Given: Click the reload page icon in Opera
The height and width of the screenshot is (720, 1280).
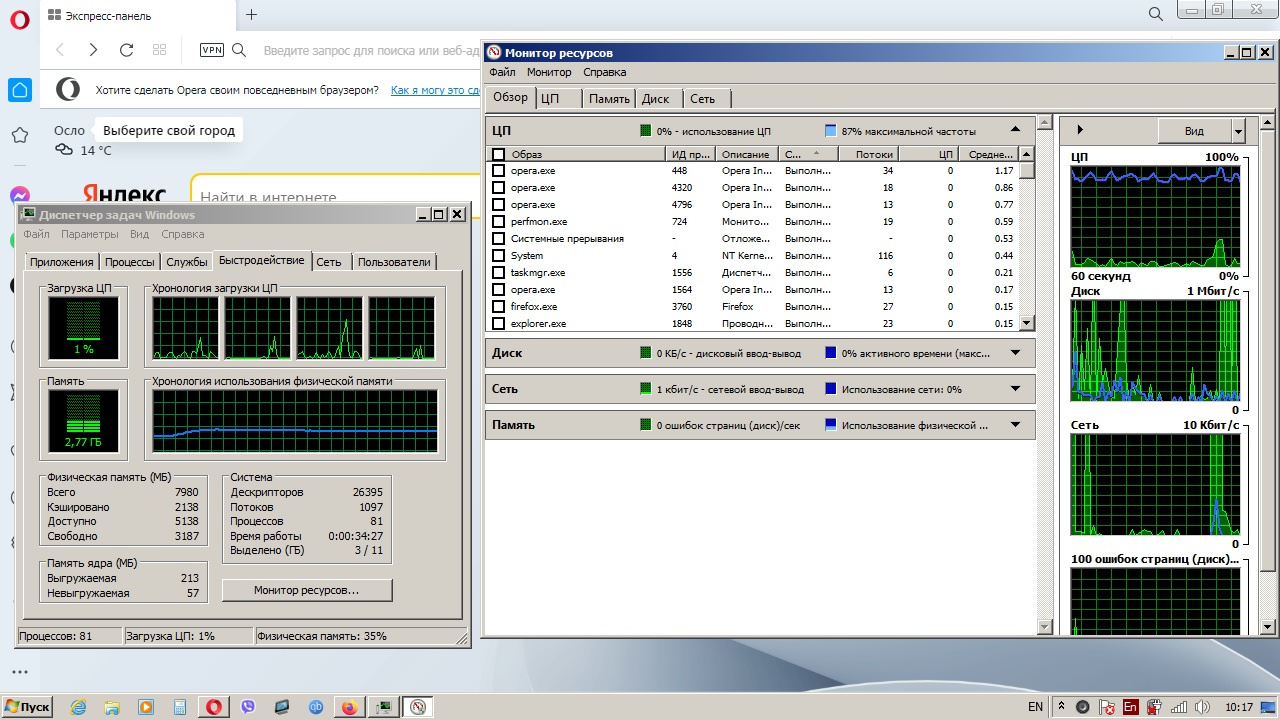Looking at the screenshot, I should [126, 50].
